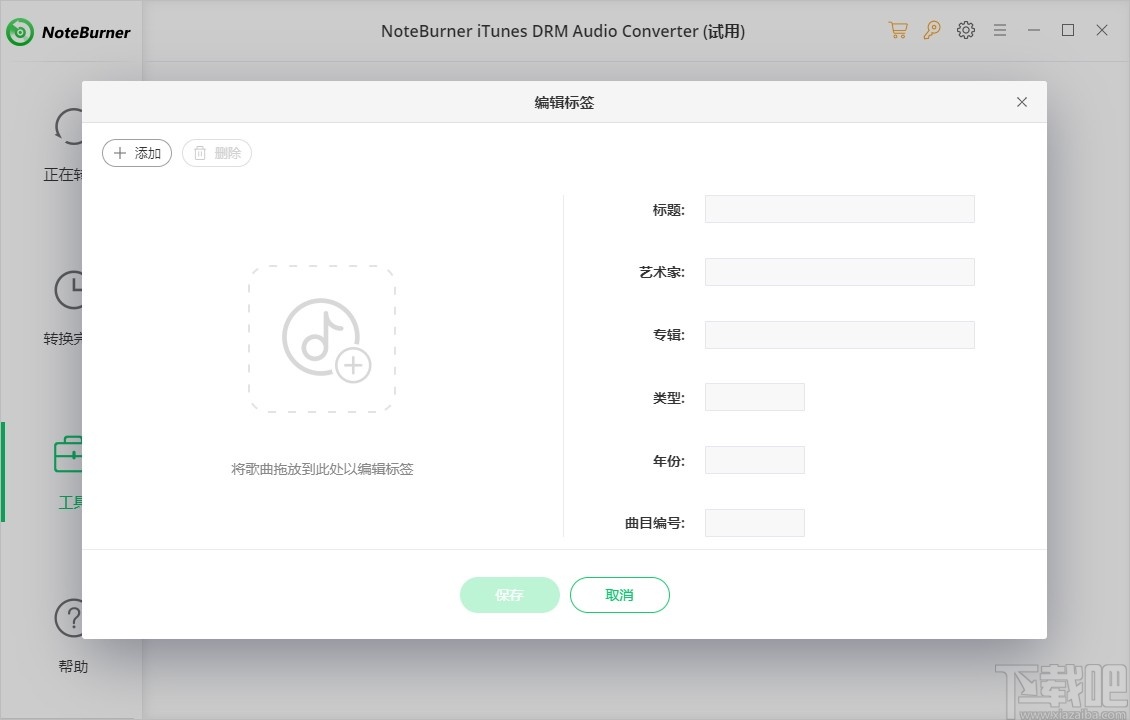1130x720 pixels.
Task: Click the 添加 (Add) button
Action: point(136,152)
